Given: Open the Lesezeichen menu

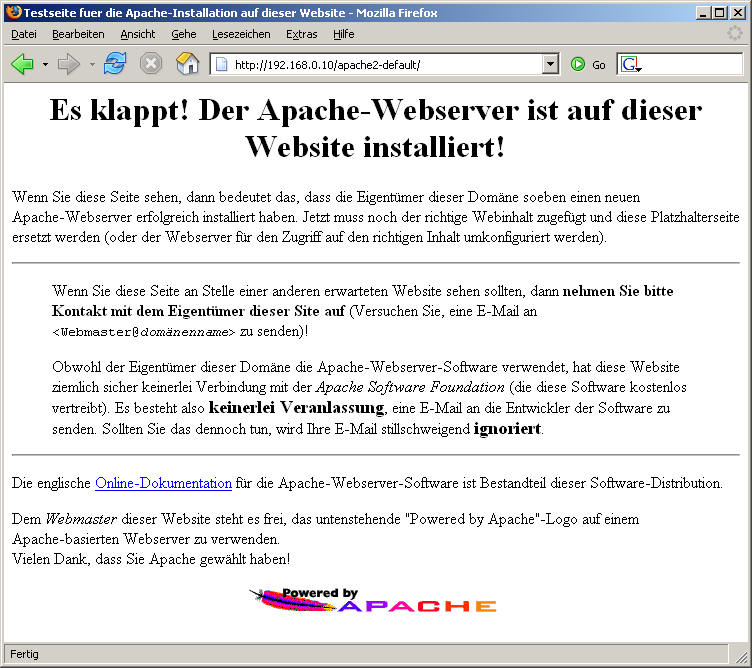Looking at the screenshot, I should (240, 34).
